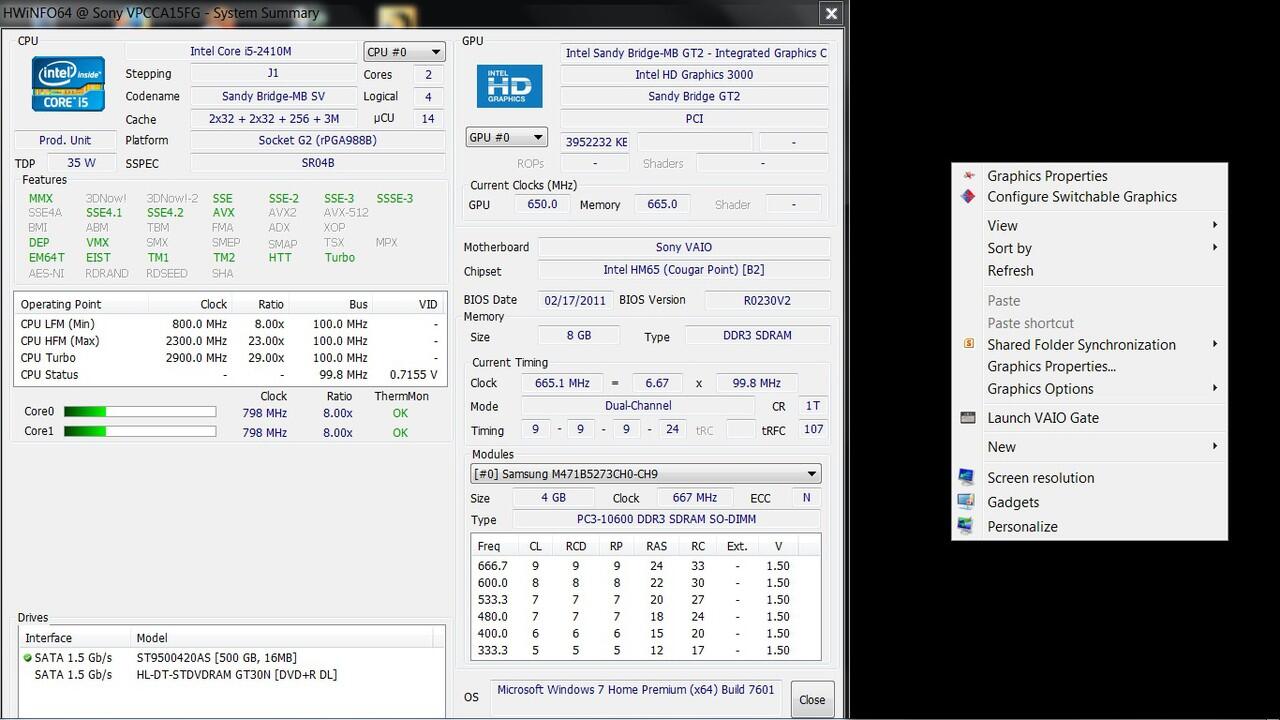Expand the View submenu arrow
The height and width of the screenshot is (720, 1280).
click(x=1215, y=225)
